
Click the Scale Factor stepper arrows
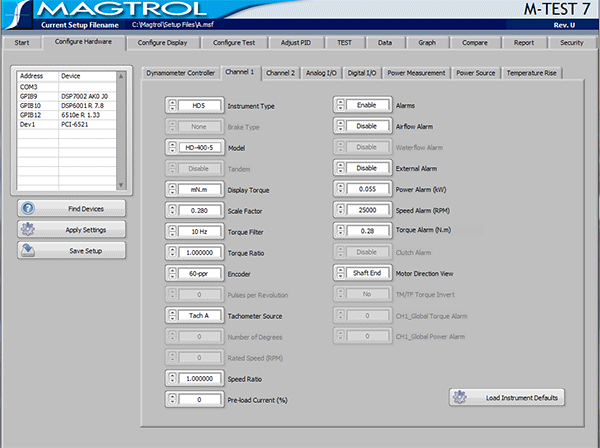point(173,210)
